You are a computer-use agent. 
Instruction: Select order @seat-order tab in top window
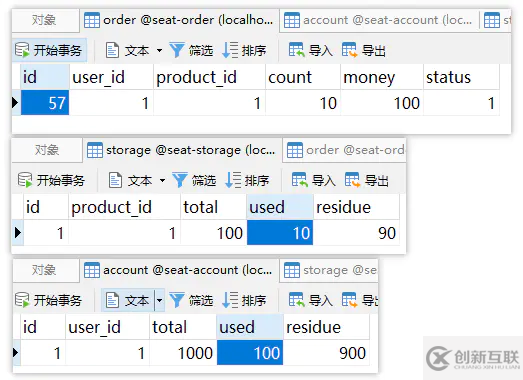[x=179, y=20]
